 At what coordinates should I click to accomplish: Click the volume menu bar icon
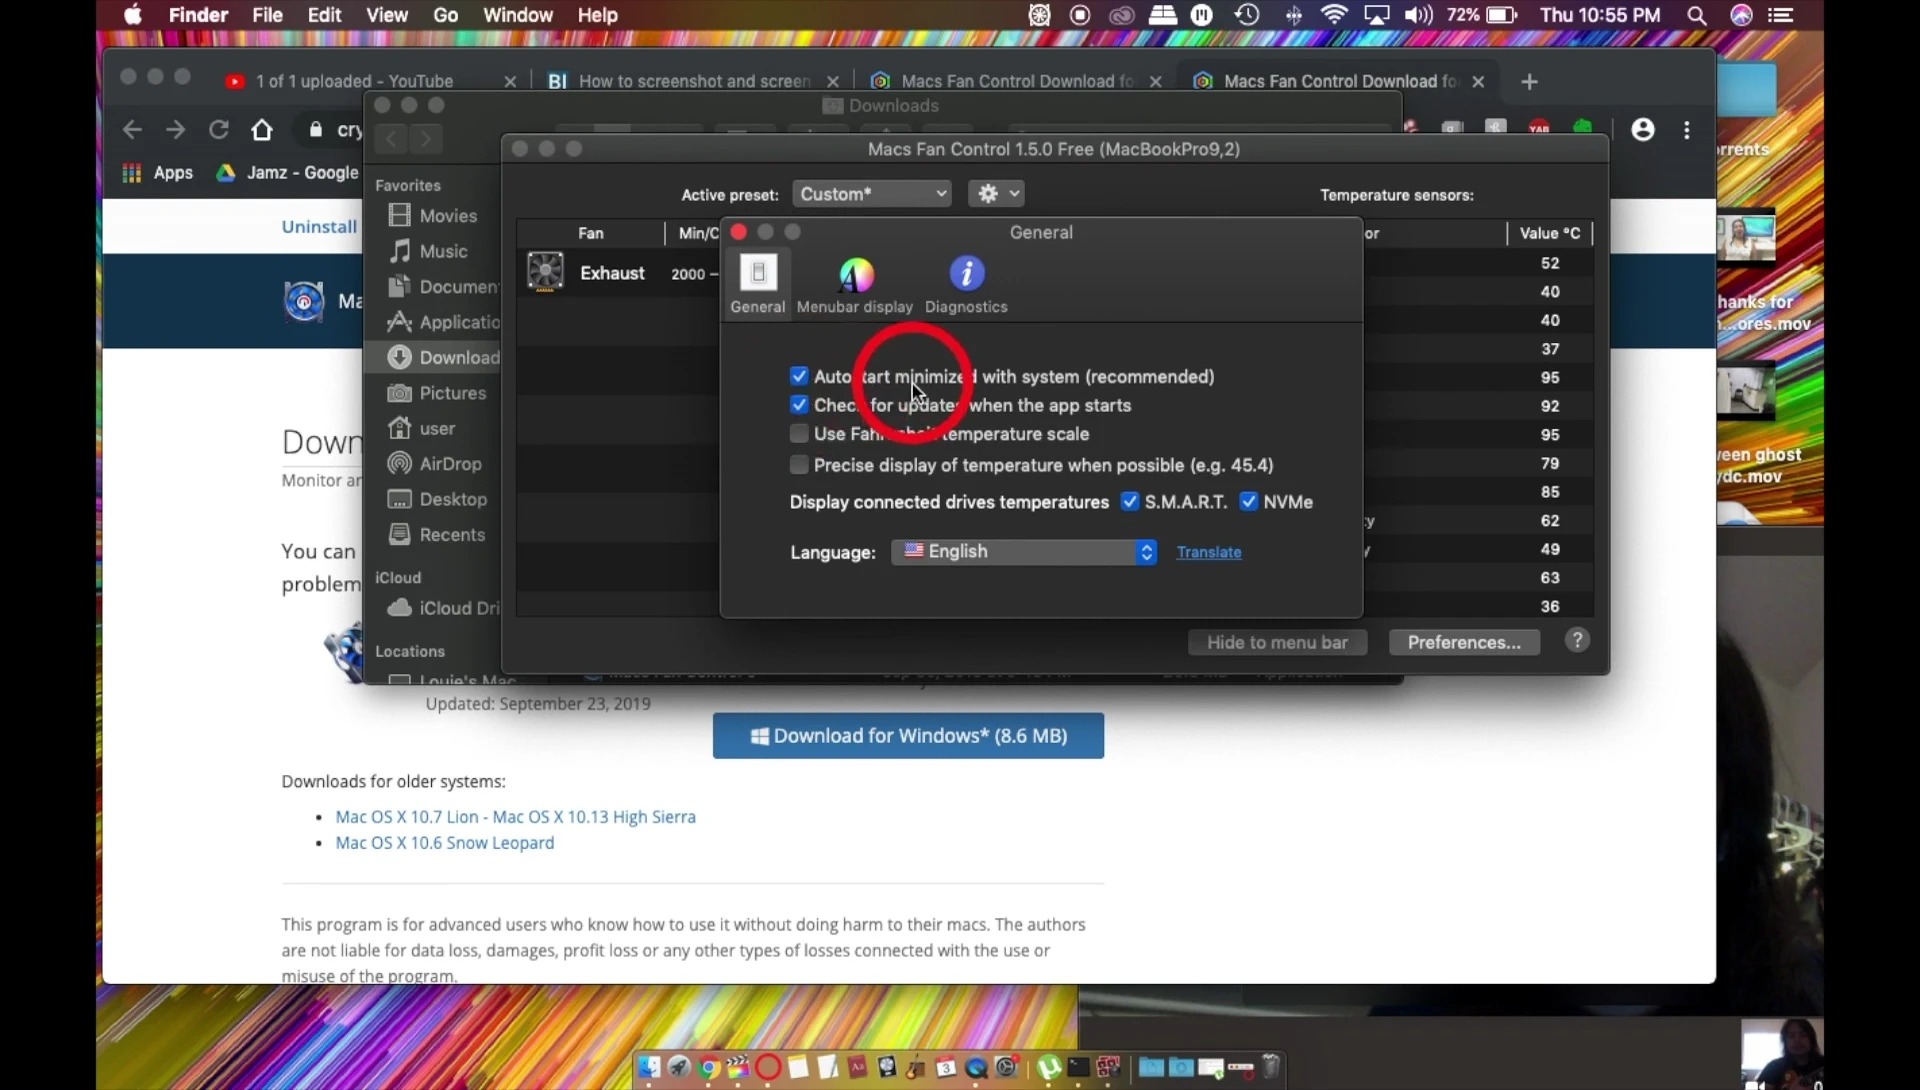click(x=1418, y=15)
